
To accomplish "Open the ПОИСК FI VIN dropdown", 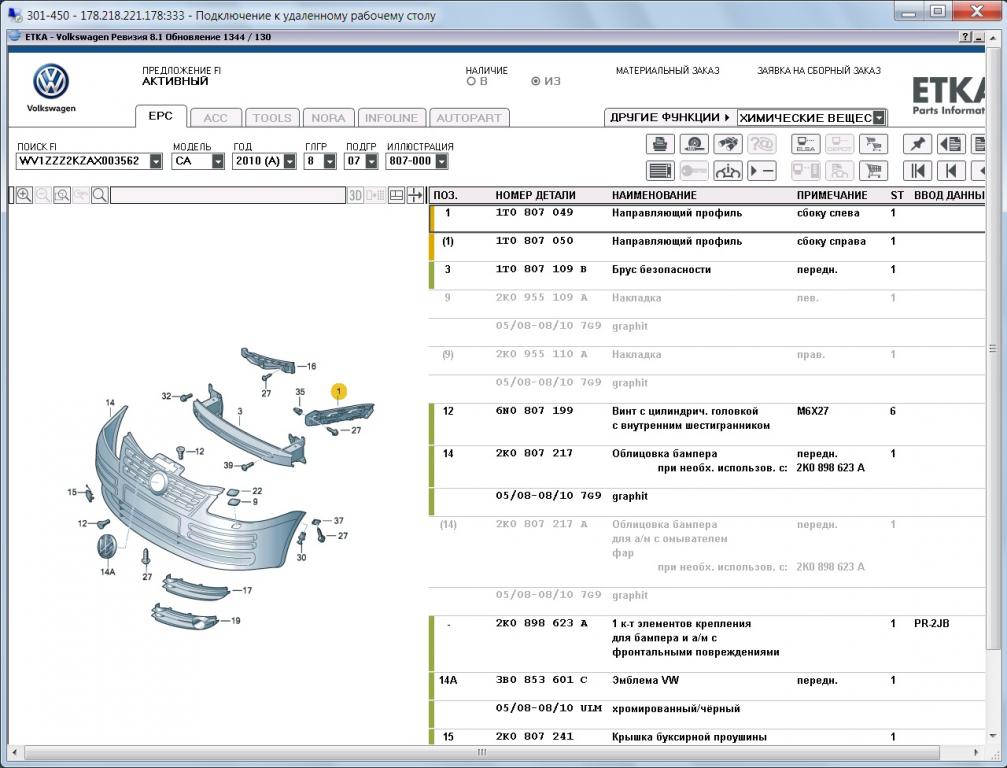I will [x=156, y=161].
